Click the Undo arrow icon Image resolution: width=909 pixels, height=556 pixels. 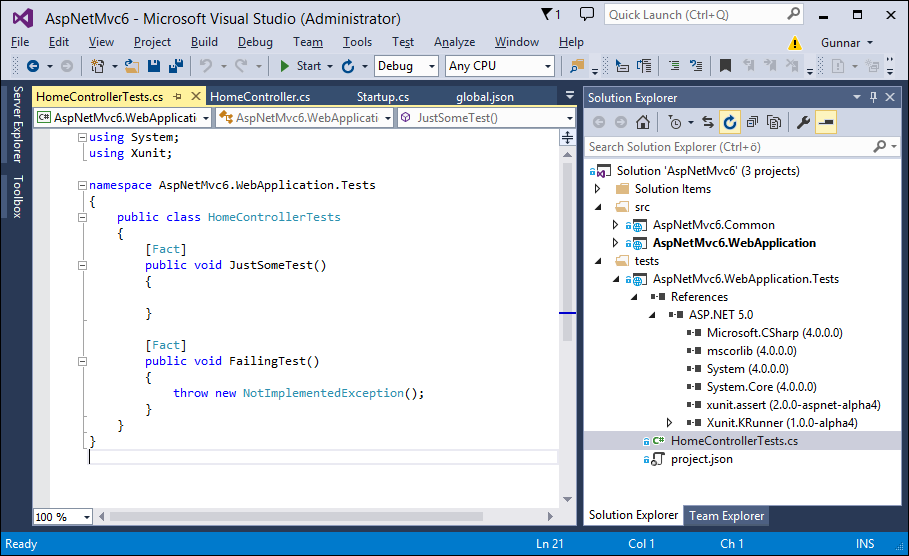click(206, 66)
